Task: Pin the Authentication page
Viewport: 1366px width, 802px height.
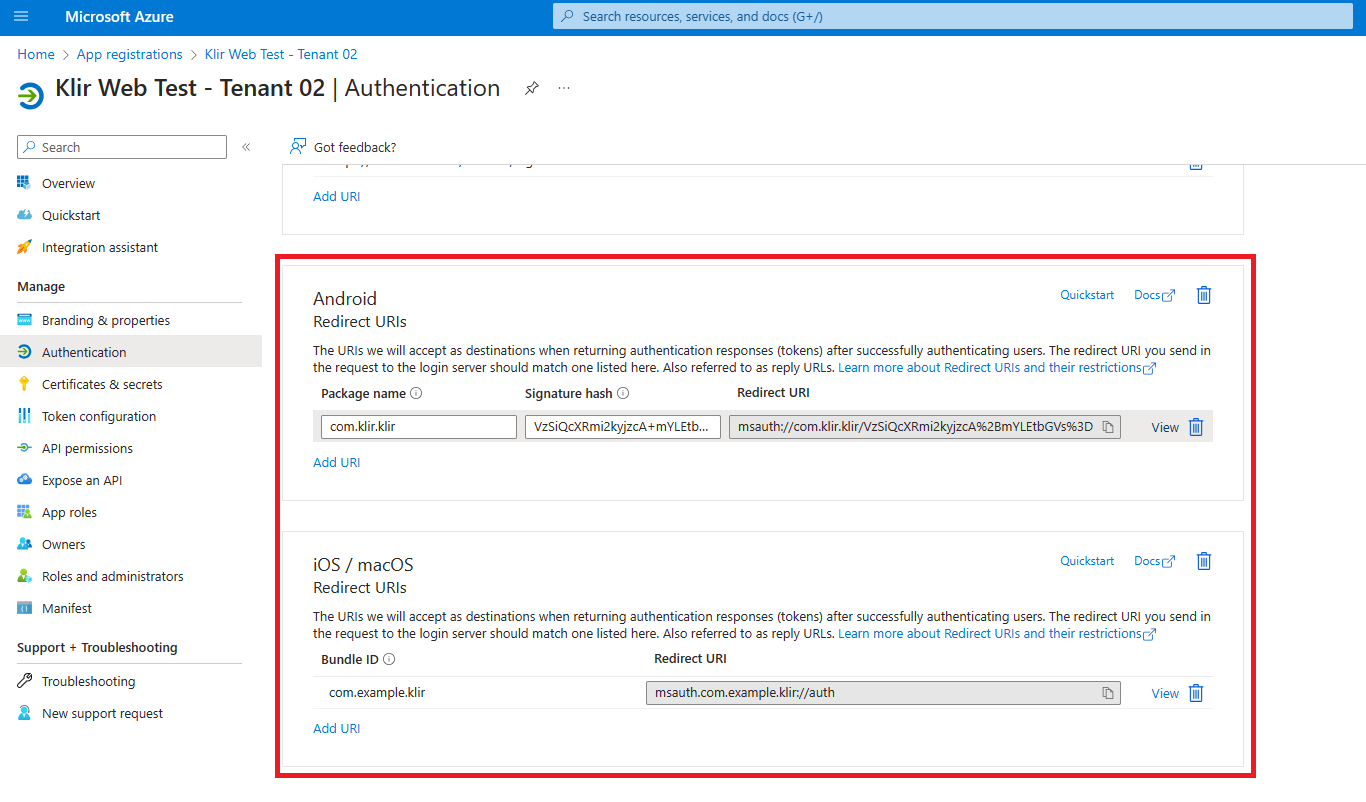Action: [x=532, y=88]
